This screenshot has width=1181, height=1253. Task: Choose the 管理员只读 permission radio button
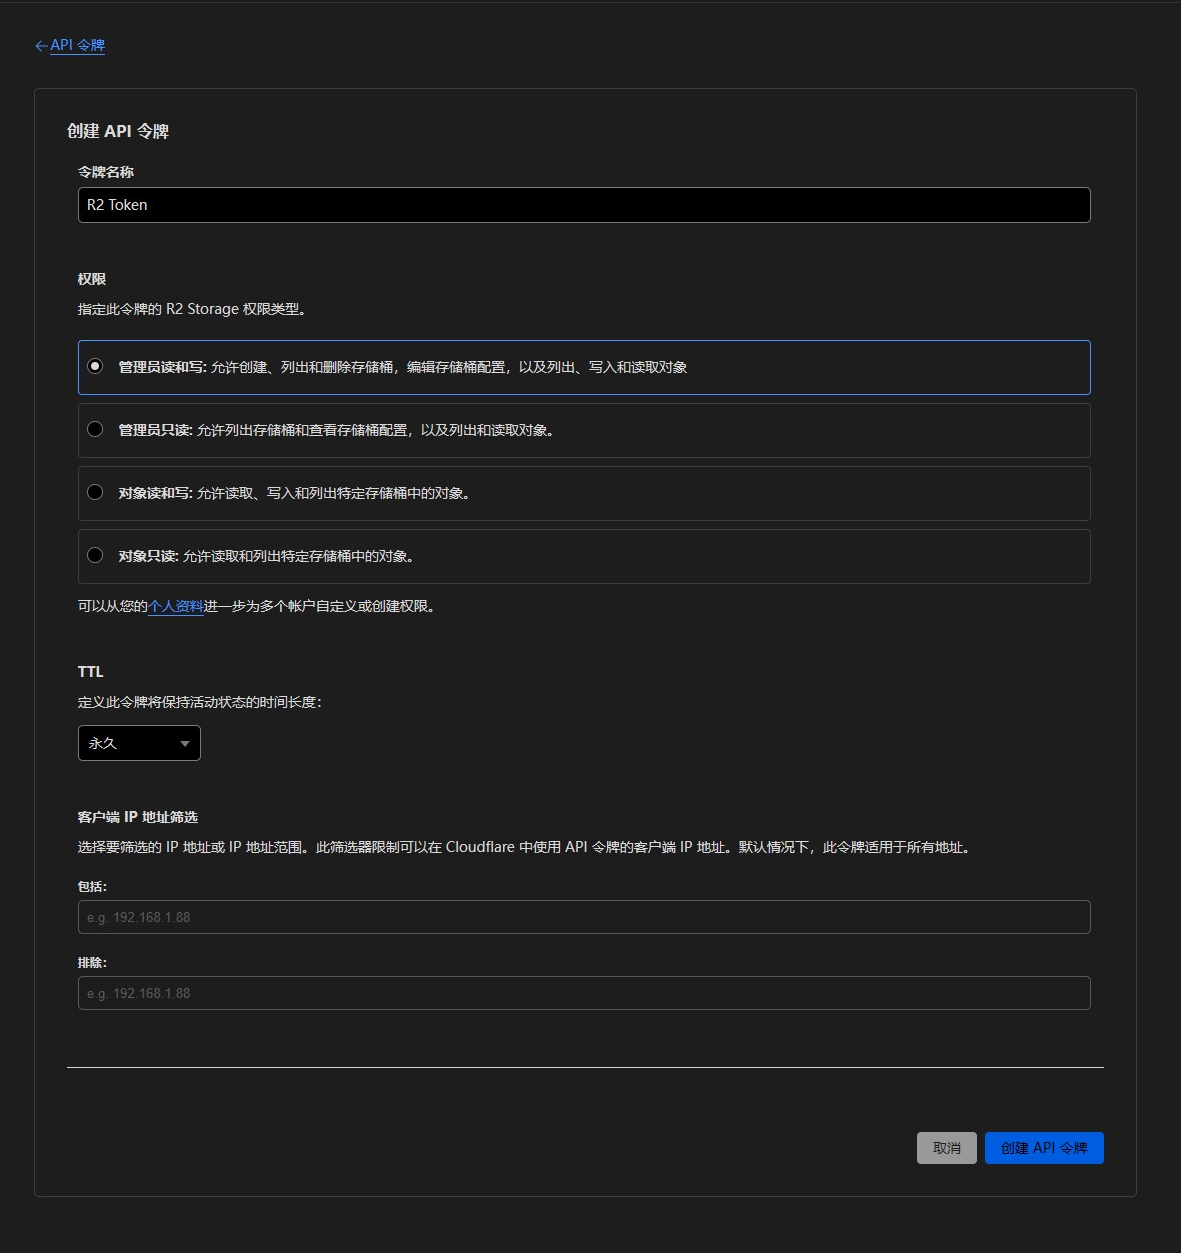(95, 429)
